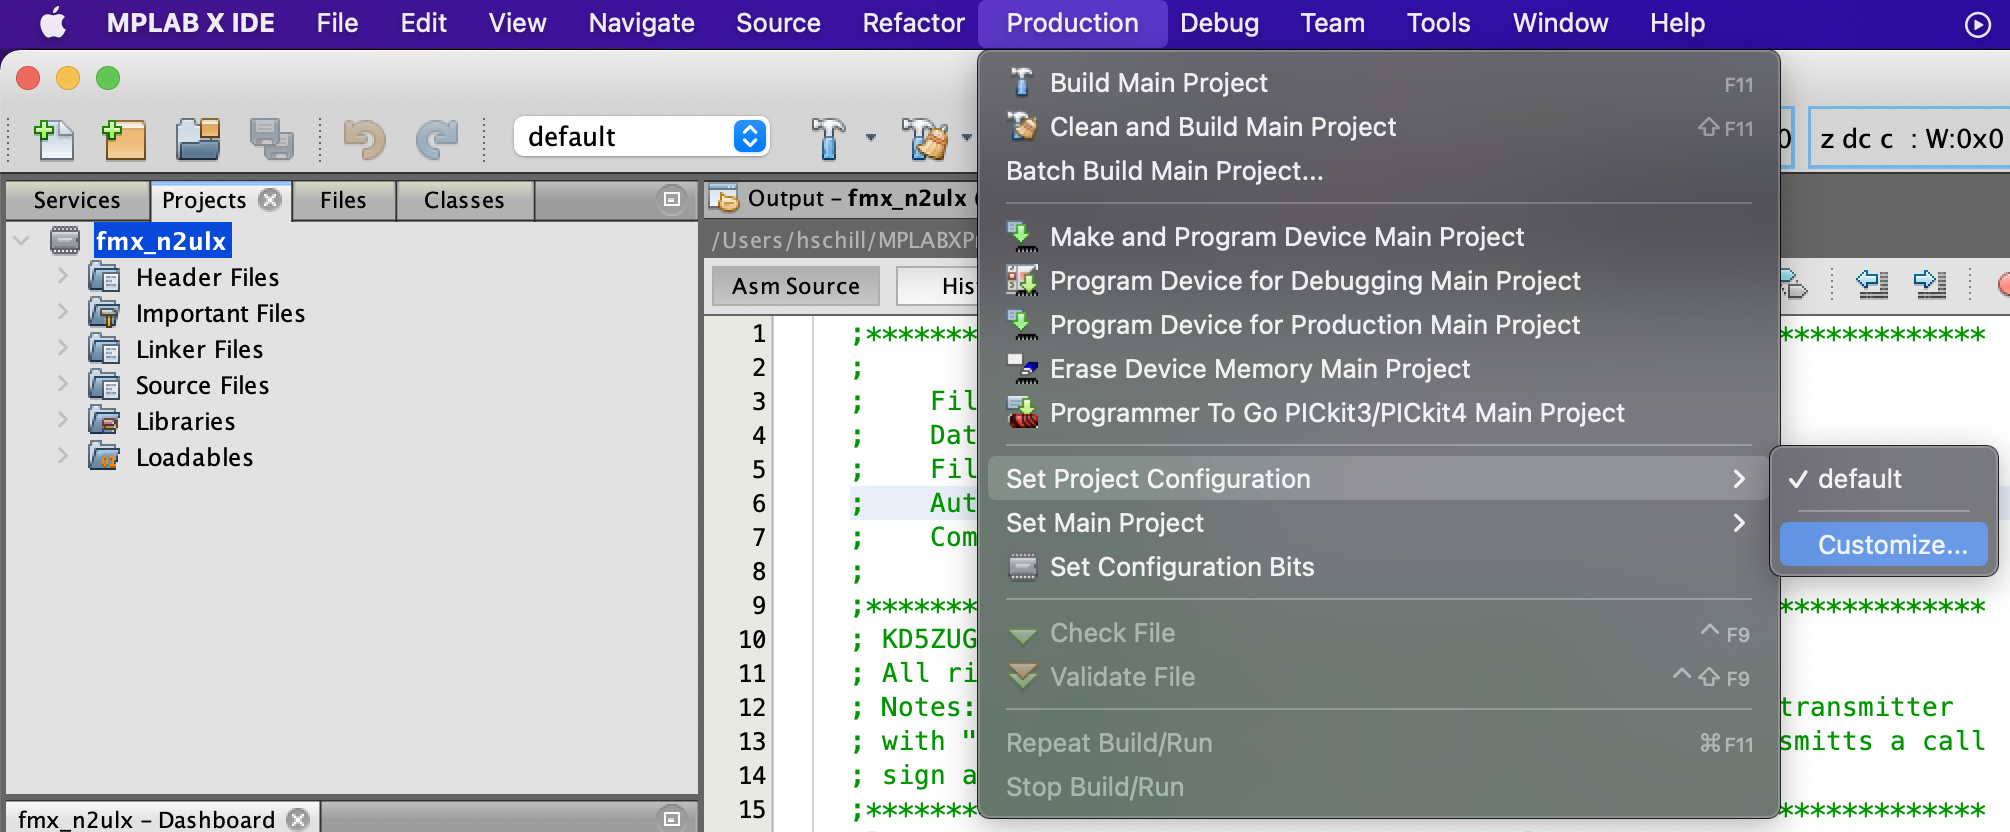Click the Open Project toolbar icon
The width and height of the screenshot is (2010, 832).
pyautogui.click(x=197, y=138)
